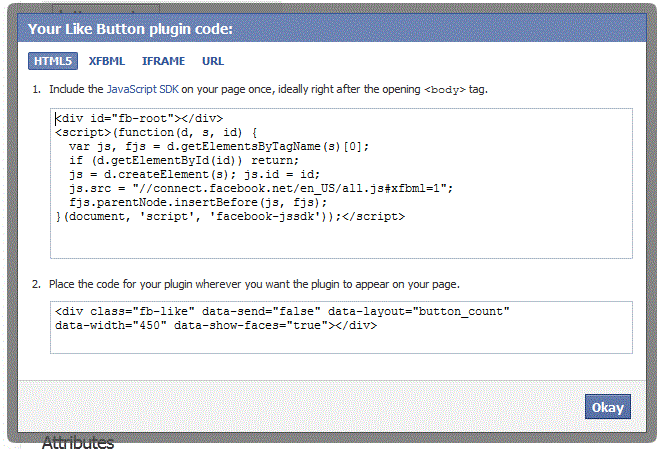Switch to the HTML5 tab

click(x=53, y=61)
